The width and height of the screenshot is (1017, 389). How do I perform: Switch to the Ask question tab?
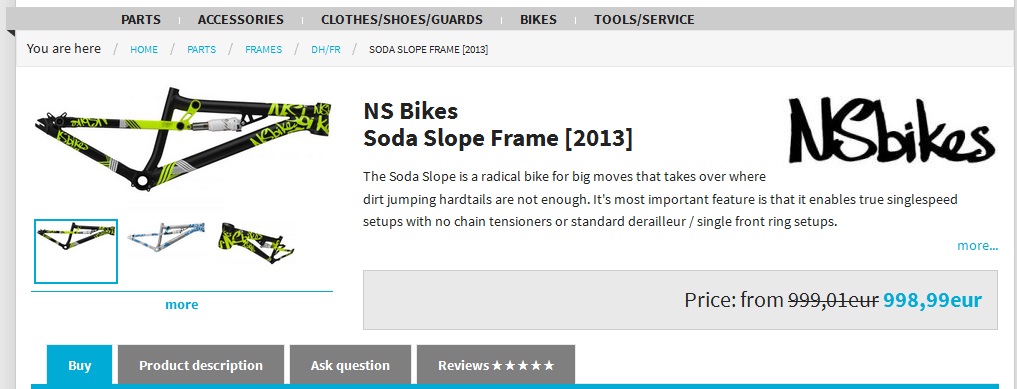pos(350,365)
